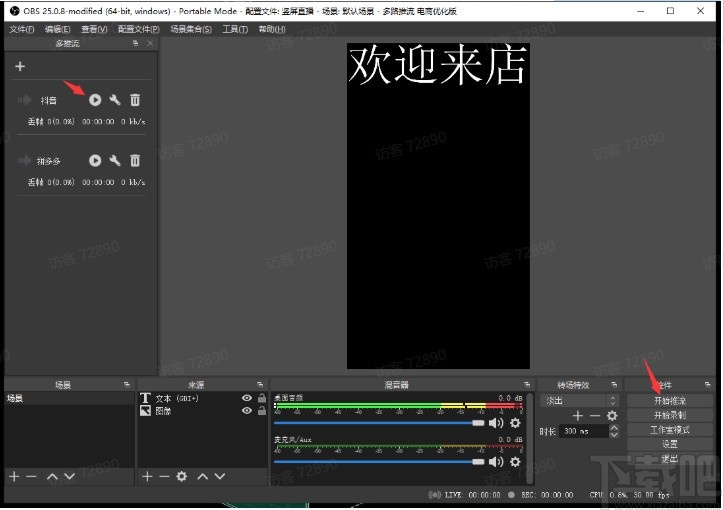Remove the selected scene

click(31, 476)
